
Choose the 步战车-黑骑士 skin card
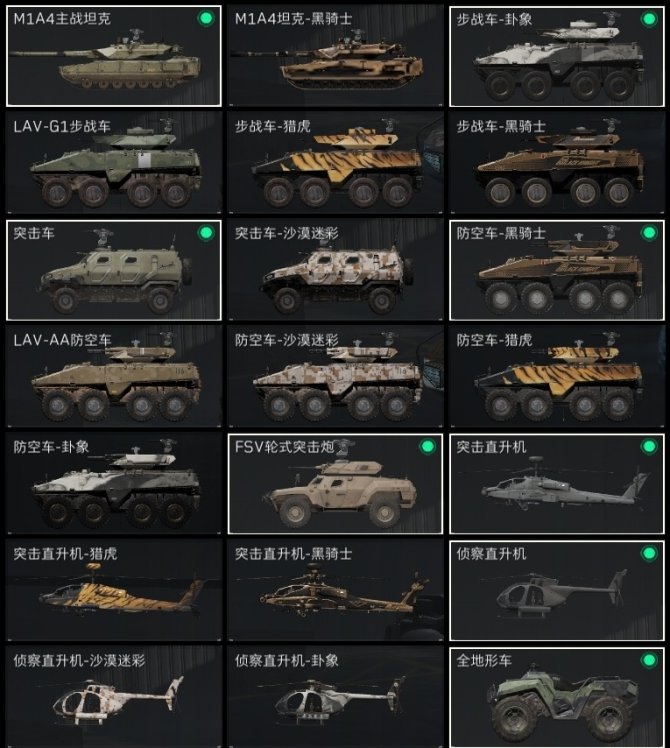pos(557,163)
